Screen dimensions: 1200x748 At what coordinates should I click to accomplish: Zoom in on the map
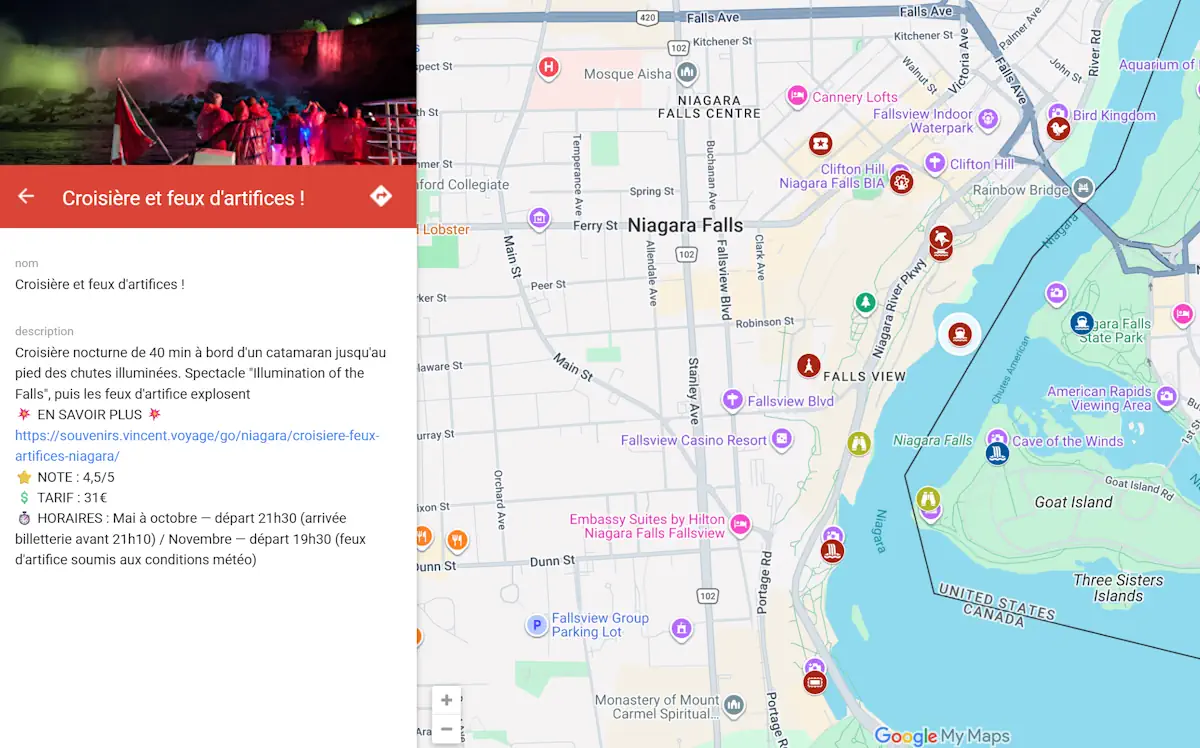(446, 700)
